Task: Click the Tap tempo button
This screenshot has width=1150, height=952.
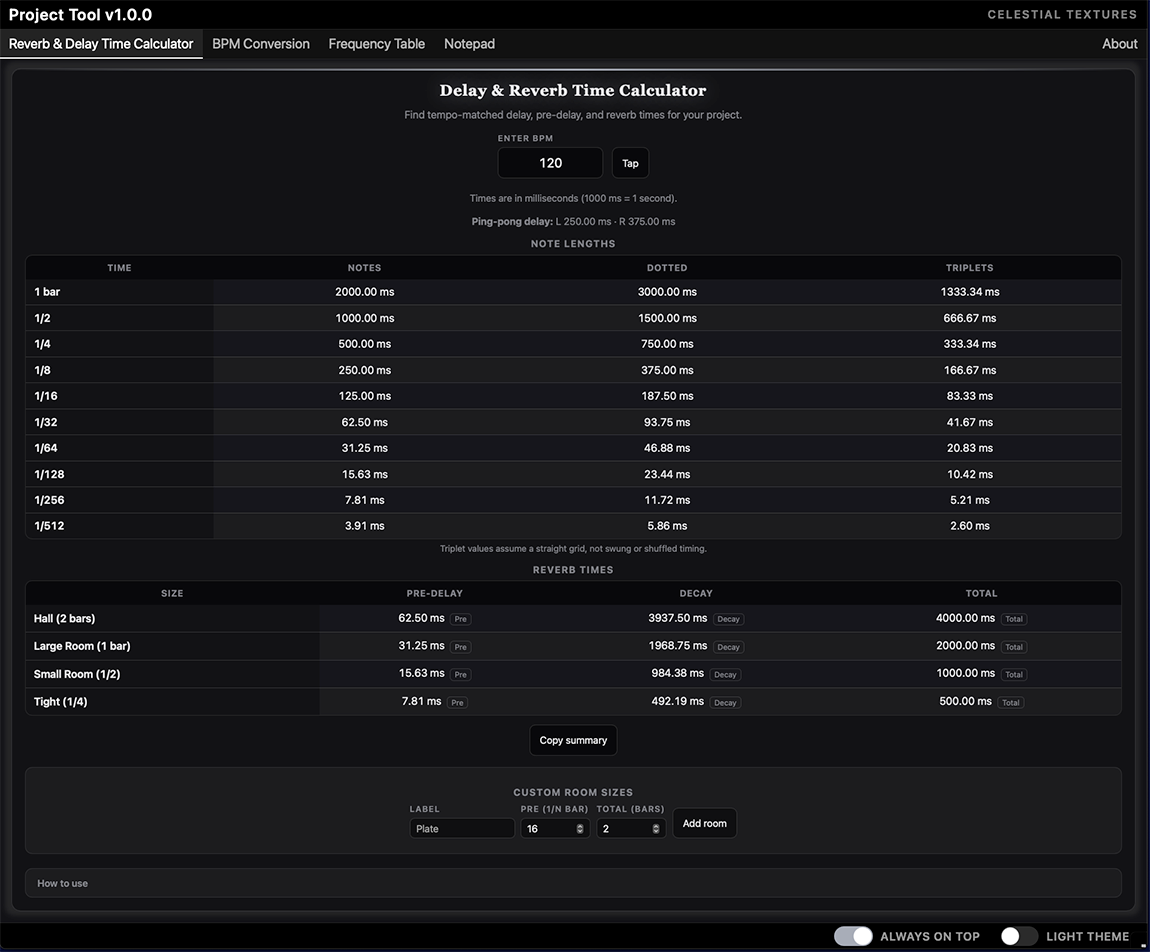Action: 630,163
